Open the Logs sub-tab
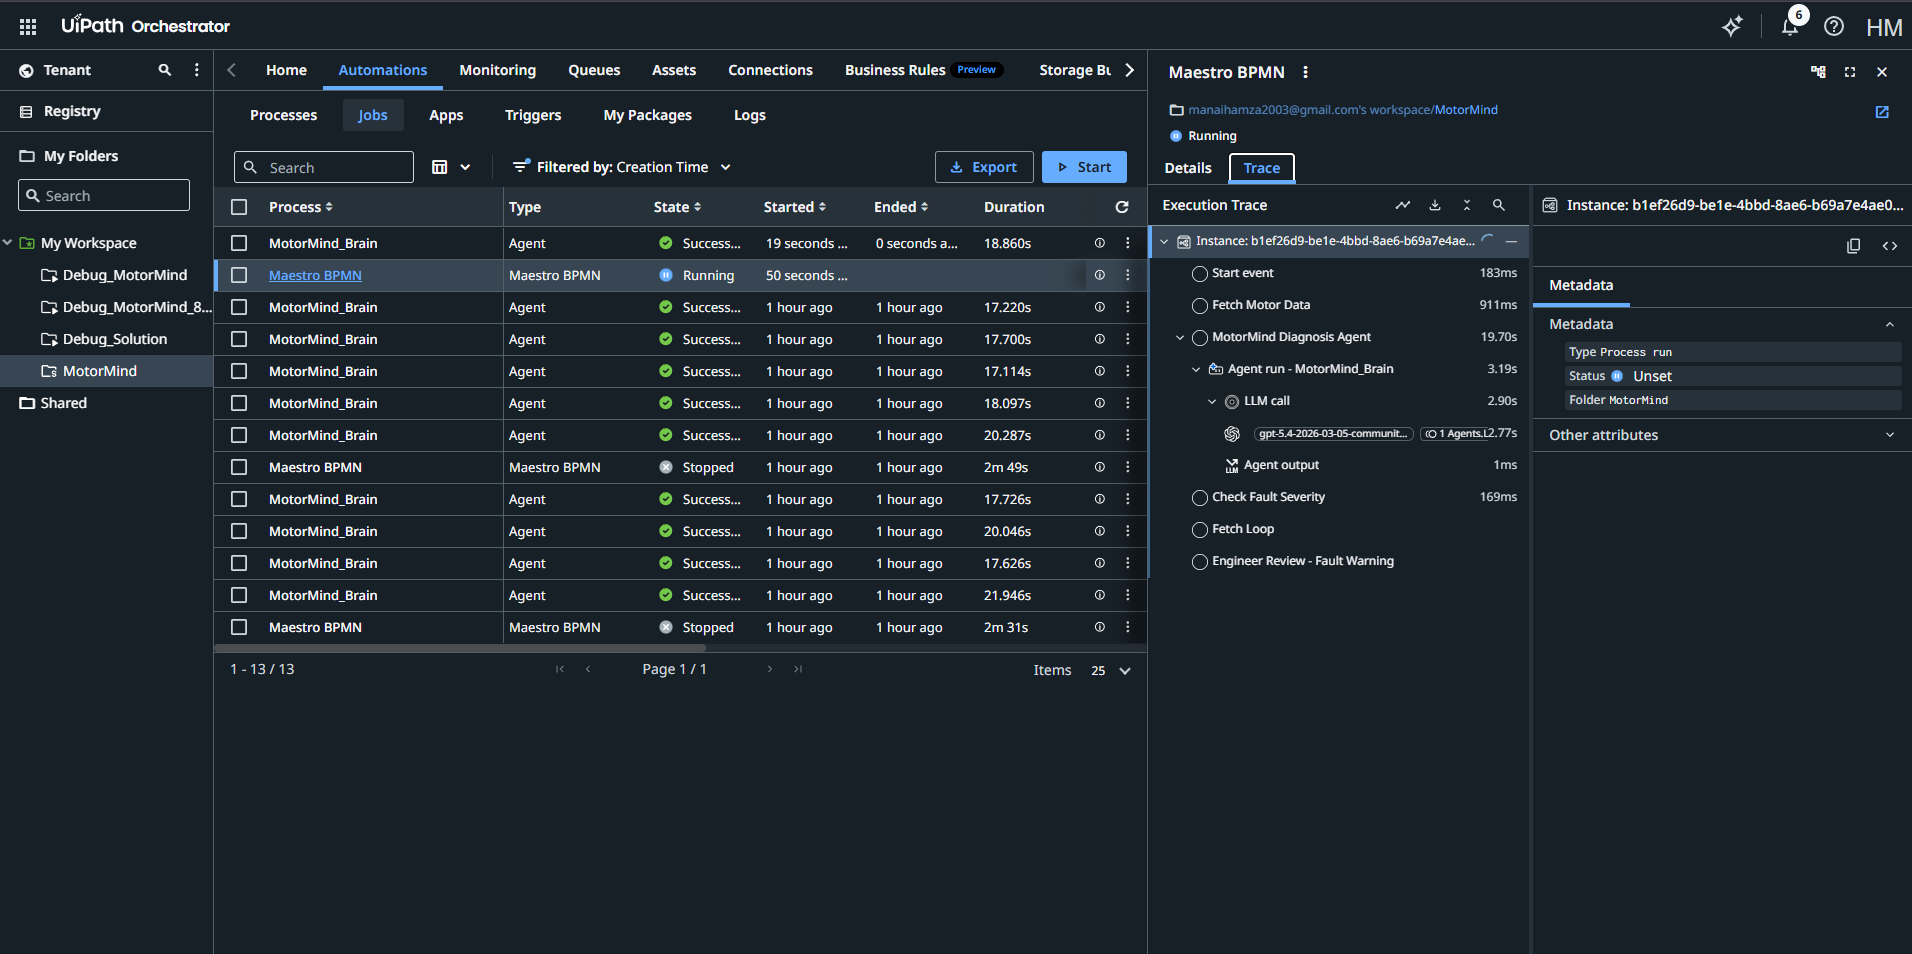The image size is (1912, 954). tap(750, 115)
